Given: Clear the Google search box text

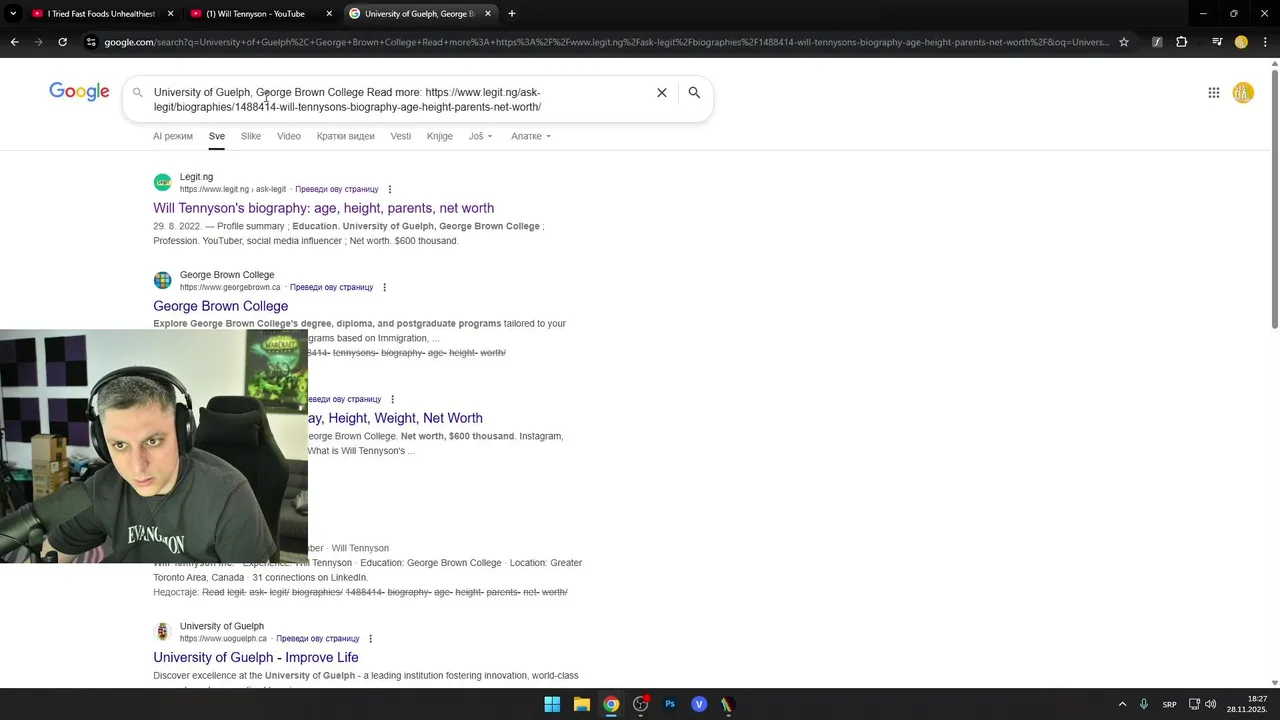Looking at the screenshot, I should pos(661,92).
